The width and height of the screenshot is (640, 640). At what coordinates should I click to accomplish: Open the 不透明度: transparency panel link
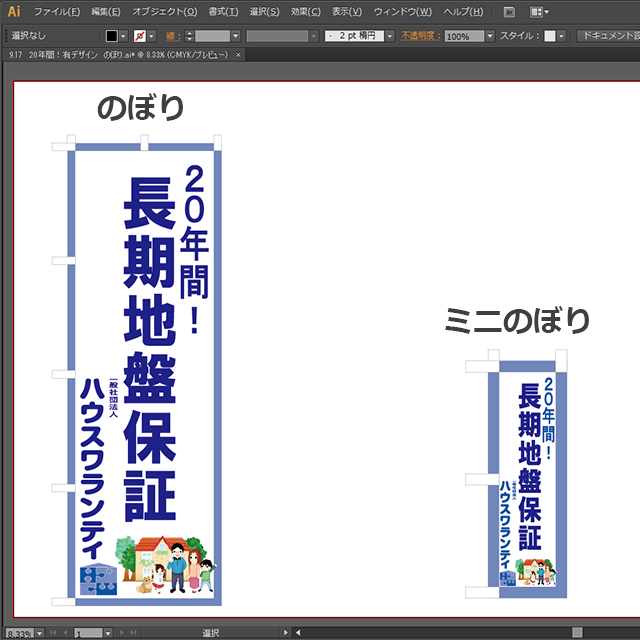(421, 36)
